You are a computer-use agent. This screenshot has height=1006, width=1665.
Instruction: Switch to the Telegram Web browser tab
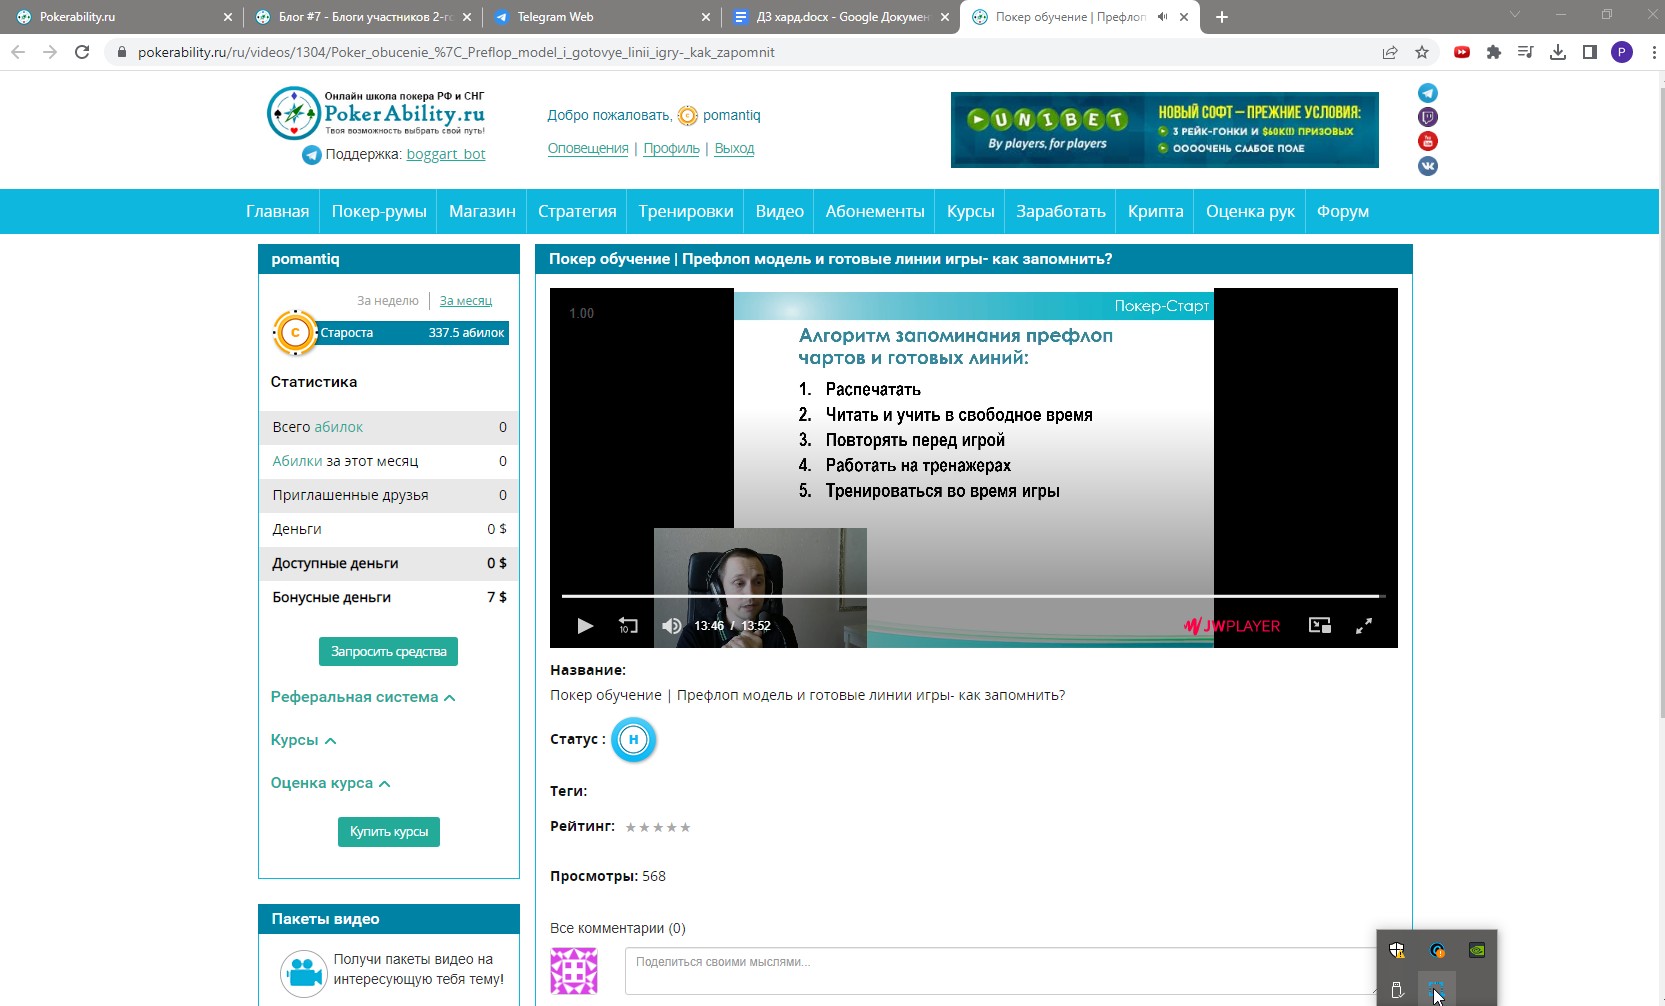click(x=602, y=17)
